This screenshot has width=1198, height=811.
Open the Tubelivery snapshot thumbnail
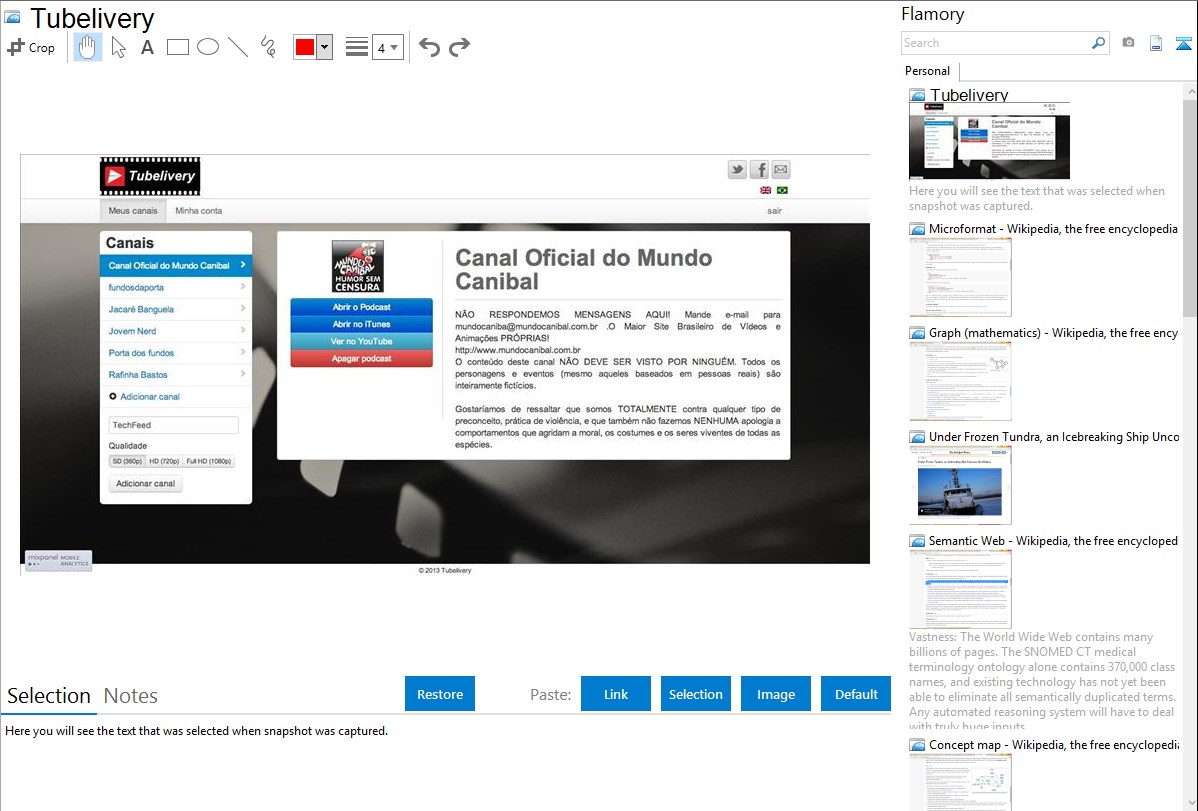[x=989, y=141]
